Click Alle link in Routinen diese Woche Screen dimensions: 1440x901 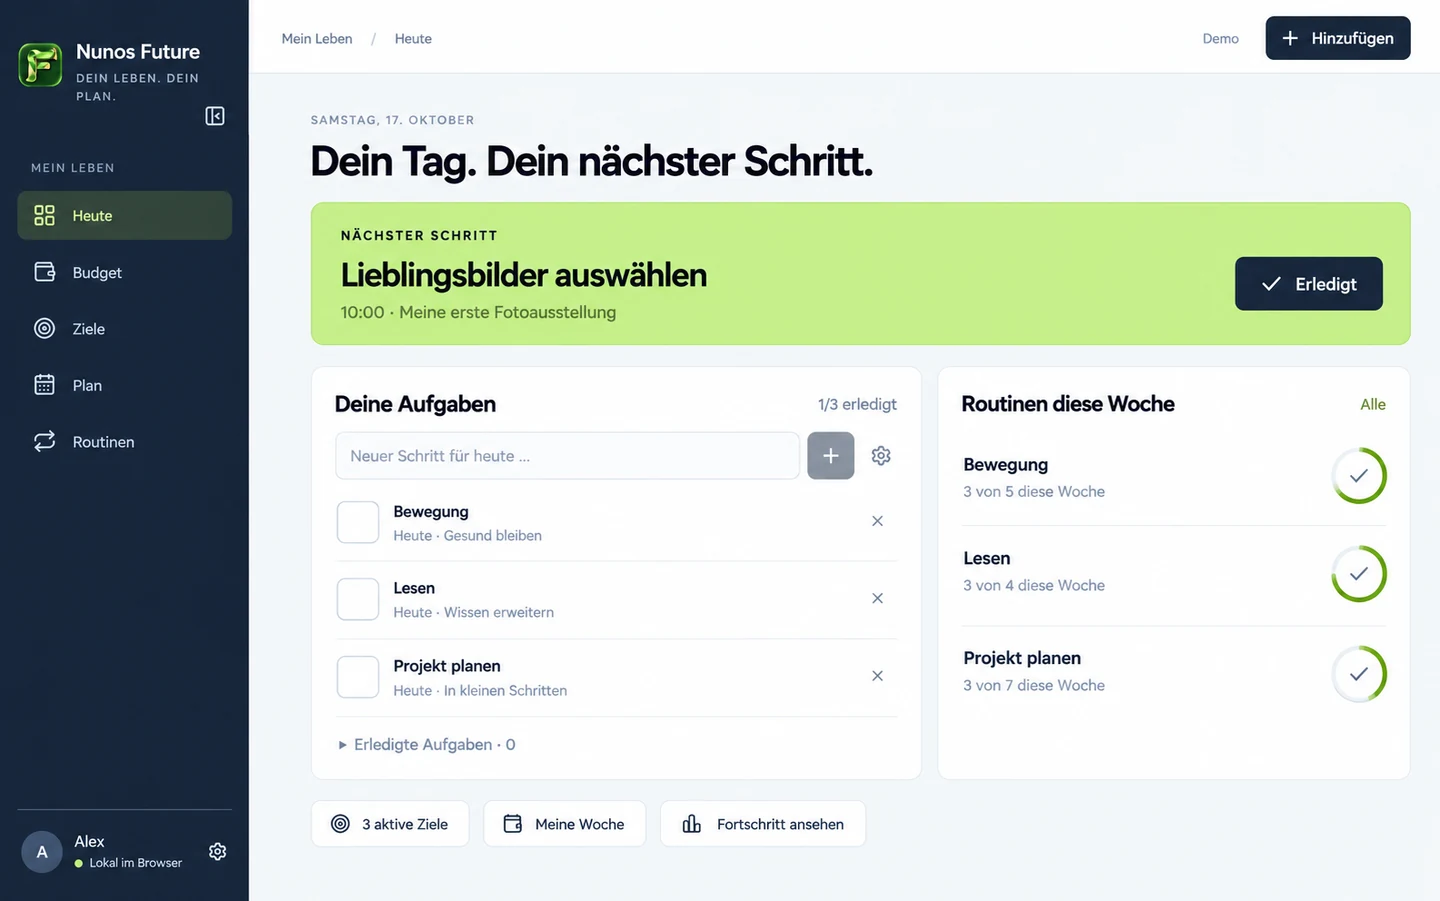tap(1373, 404)
